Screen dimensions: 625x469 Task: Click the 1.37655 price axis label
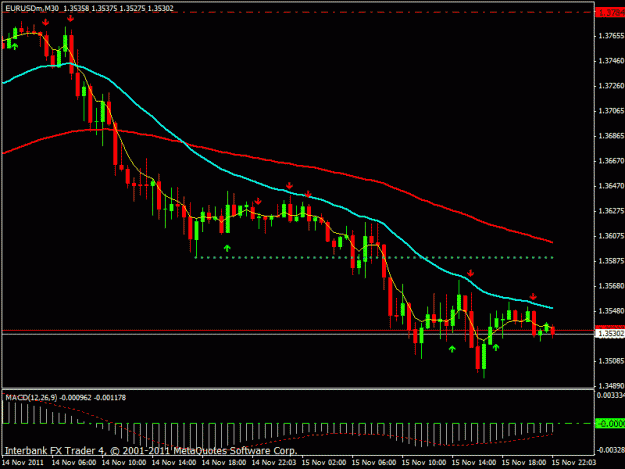click(x=611, y=36)
